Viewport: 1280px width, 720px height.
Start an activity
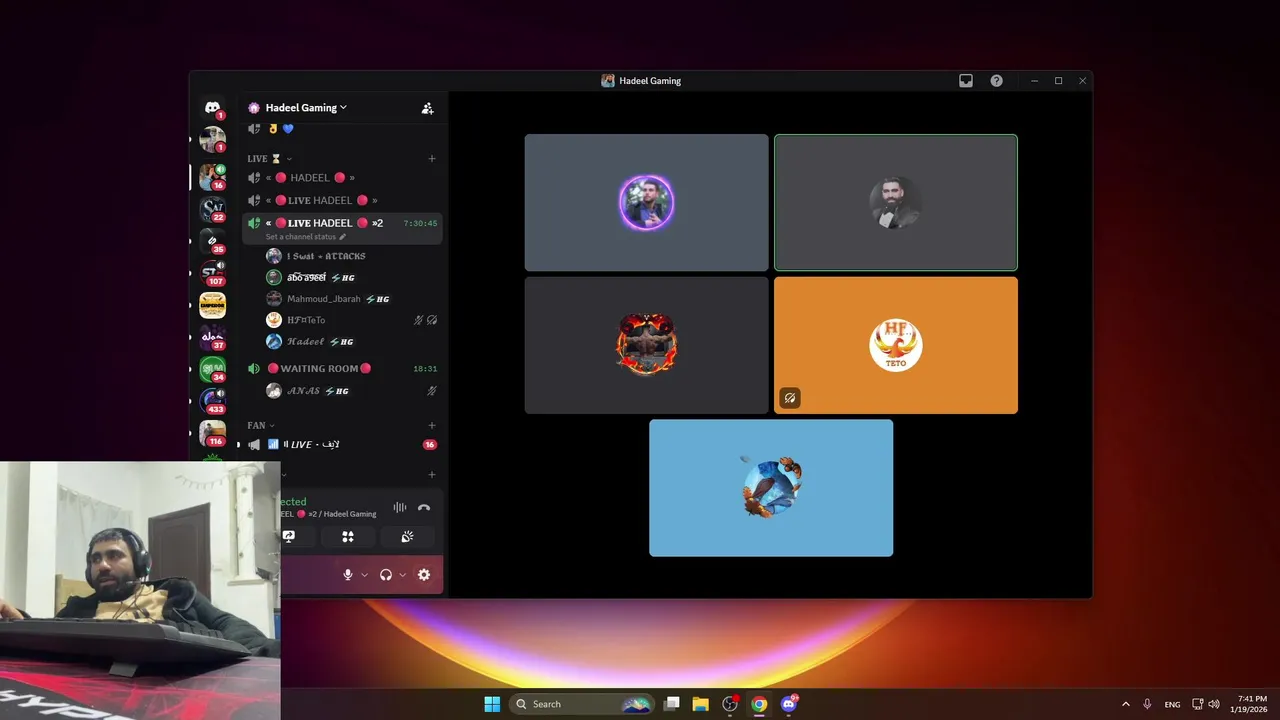[347, 536]
